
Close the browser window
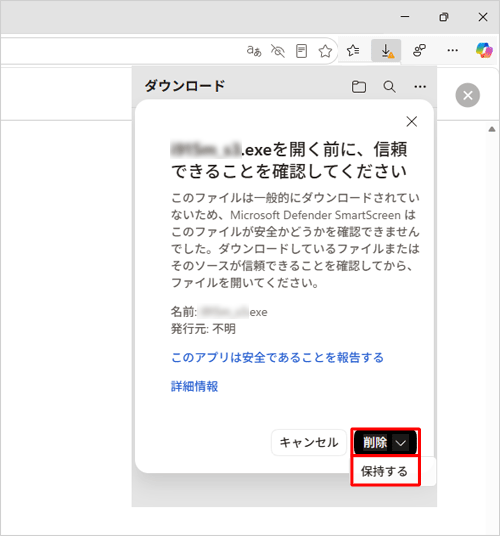(x=483, y=17)
